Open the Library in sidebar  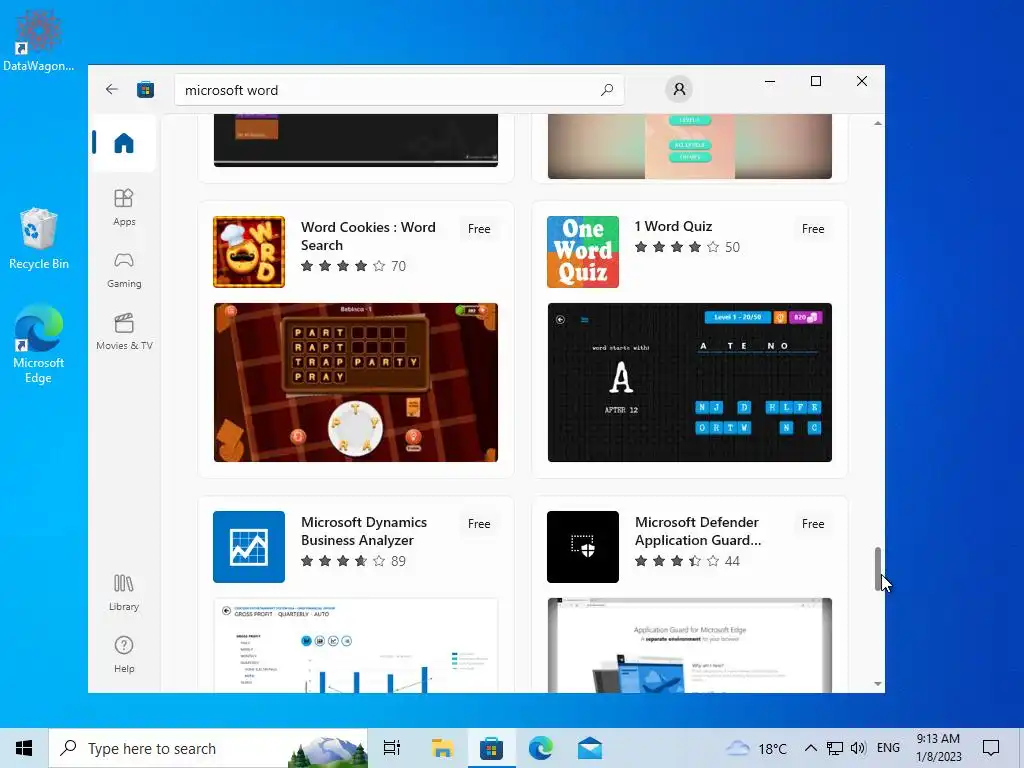click(x=124, y=592)
